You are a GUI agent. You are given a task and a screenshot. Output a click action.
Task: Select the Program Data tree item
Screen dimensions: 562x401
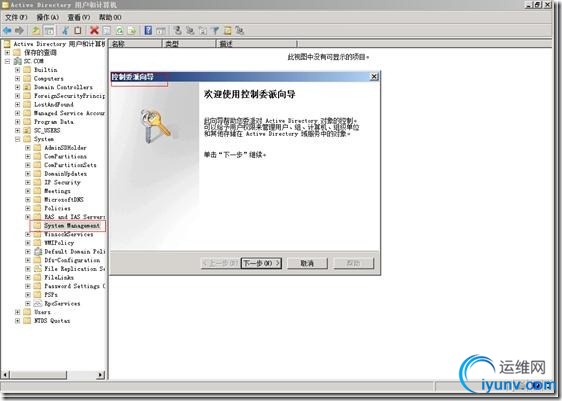click(53, 122)
